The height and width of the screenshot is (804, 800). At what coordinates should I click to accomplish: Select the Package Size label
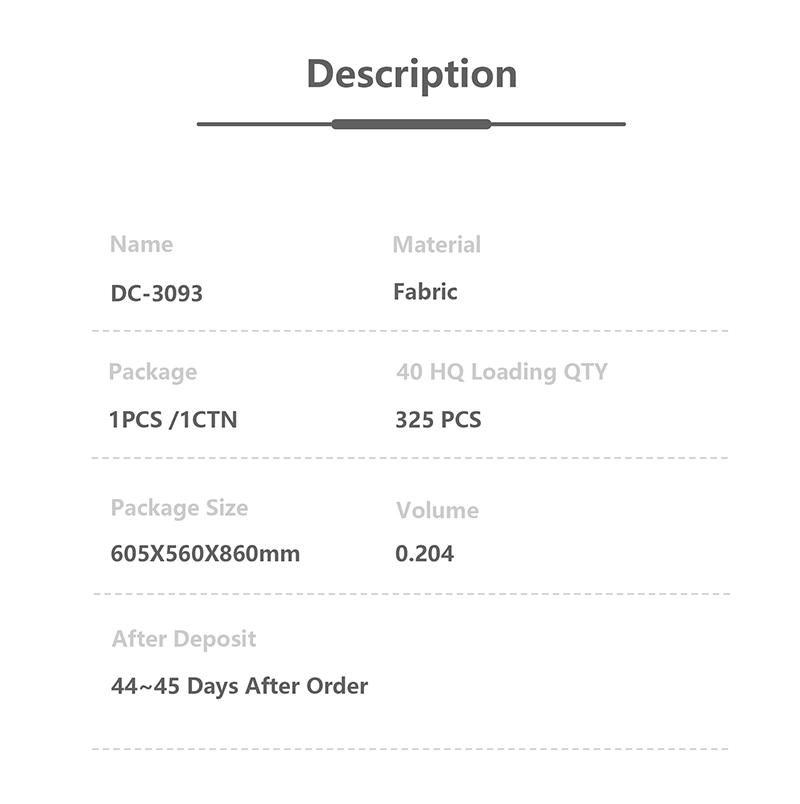[179, 508]
